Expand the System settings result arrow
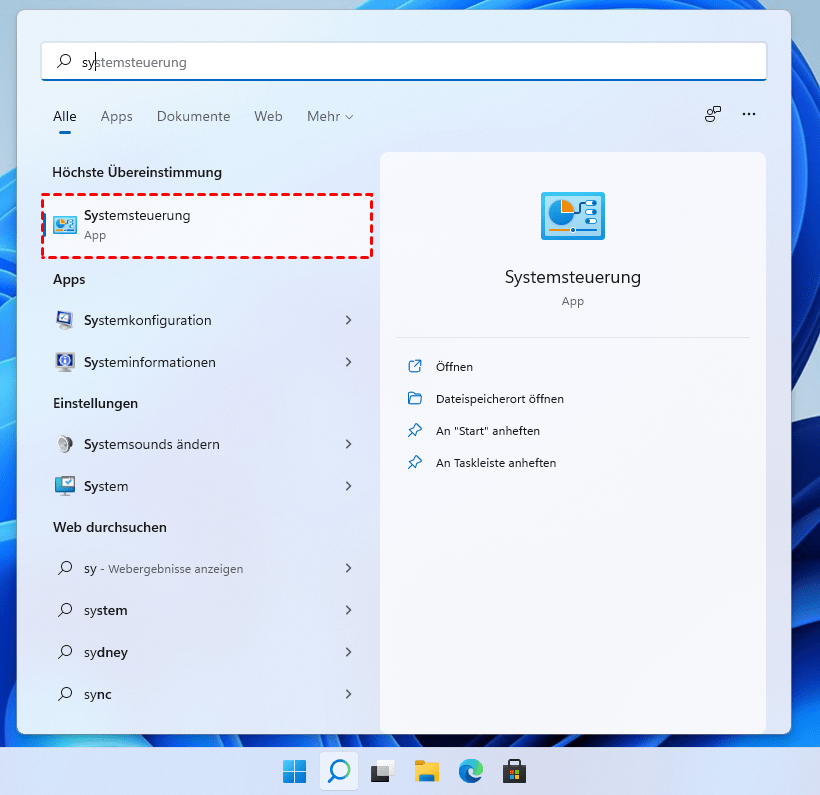 pos(348,486)
